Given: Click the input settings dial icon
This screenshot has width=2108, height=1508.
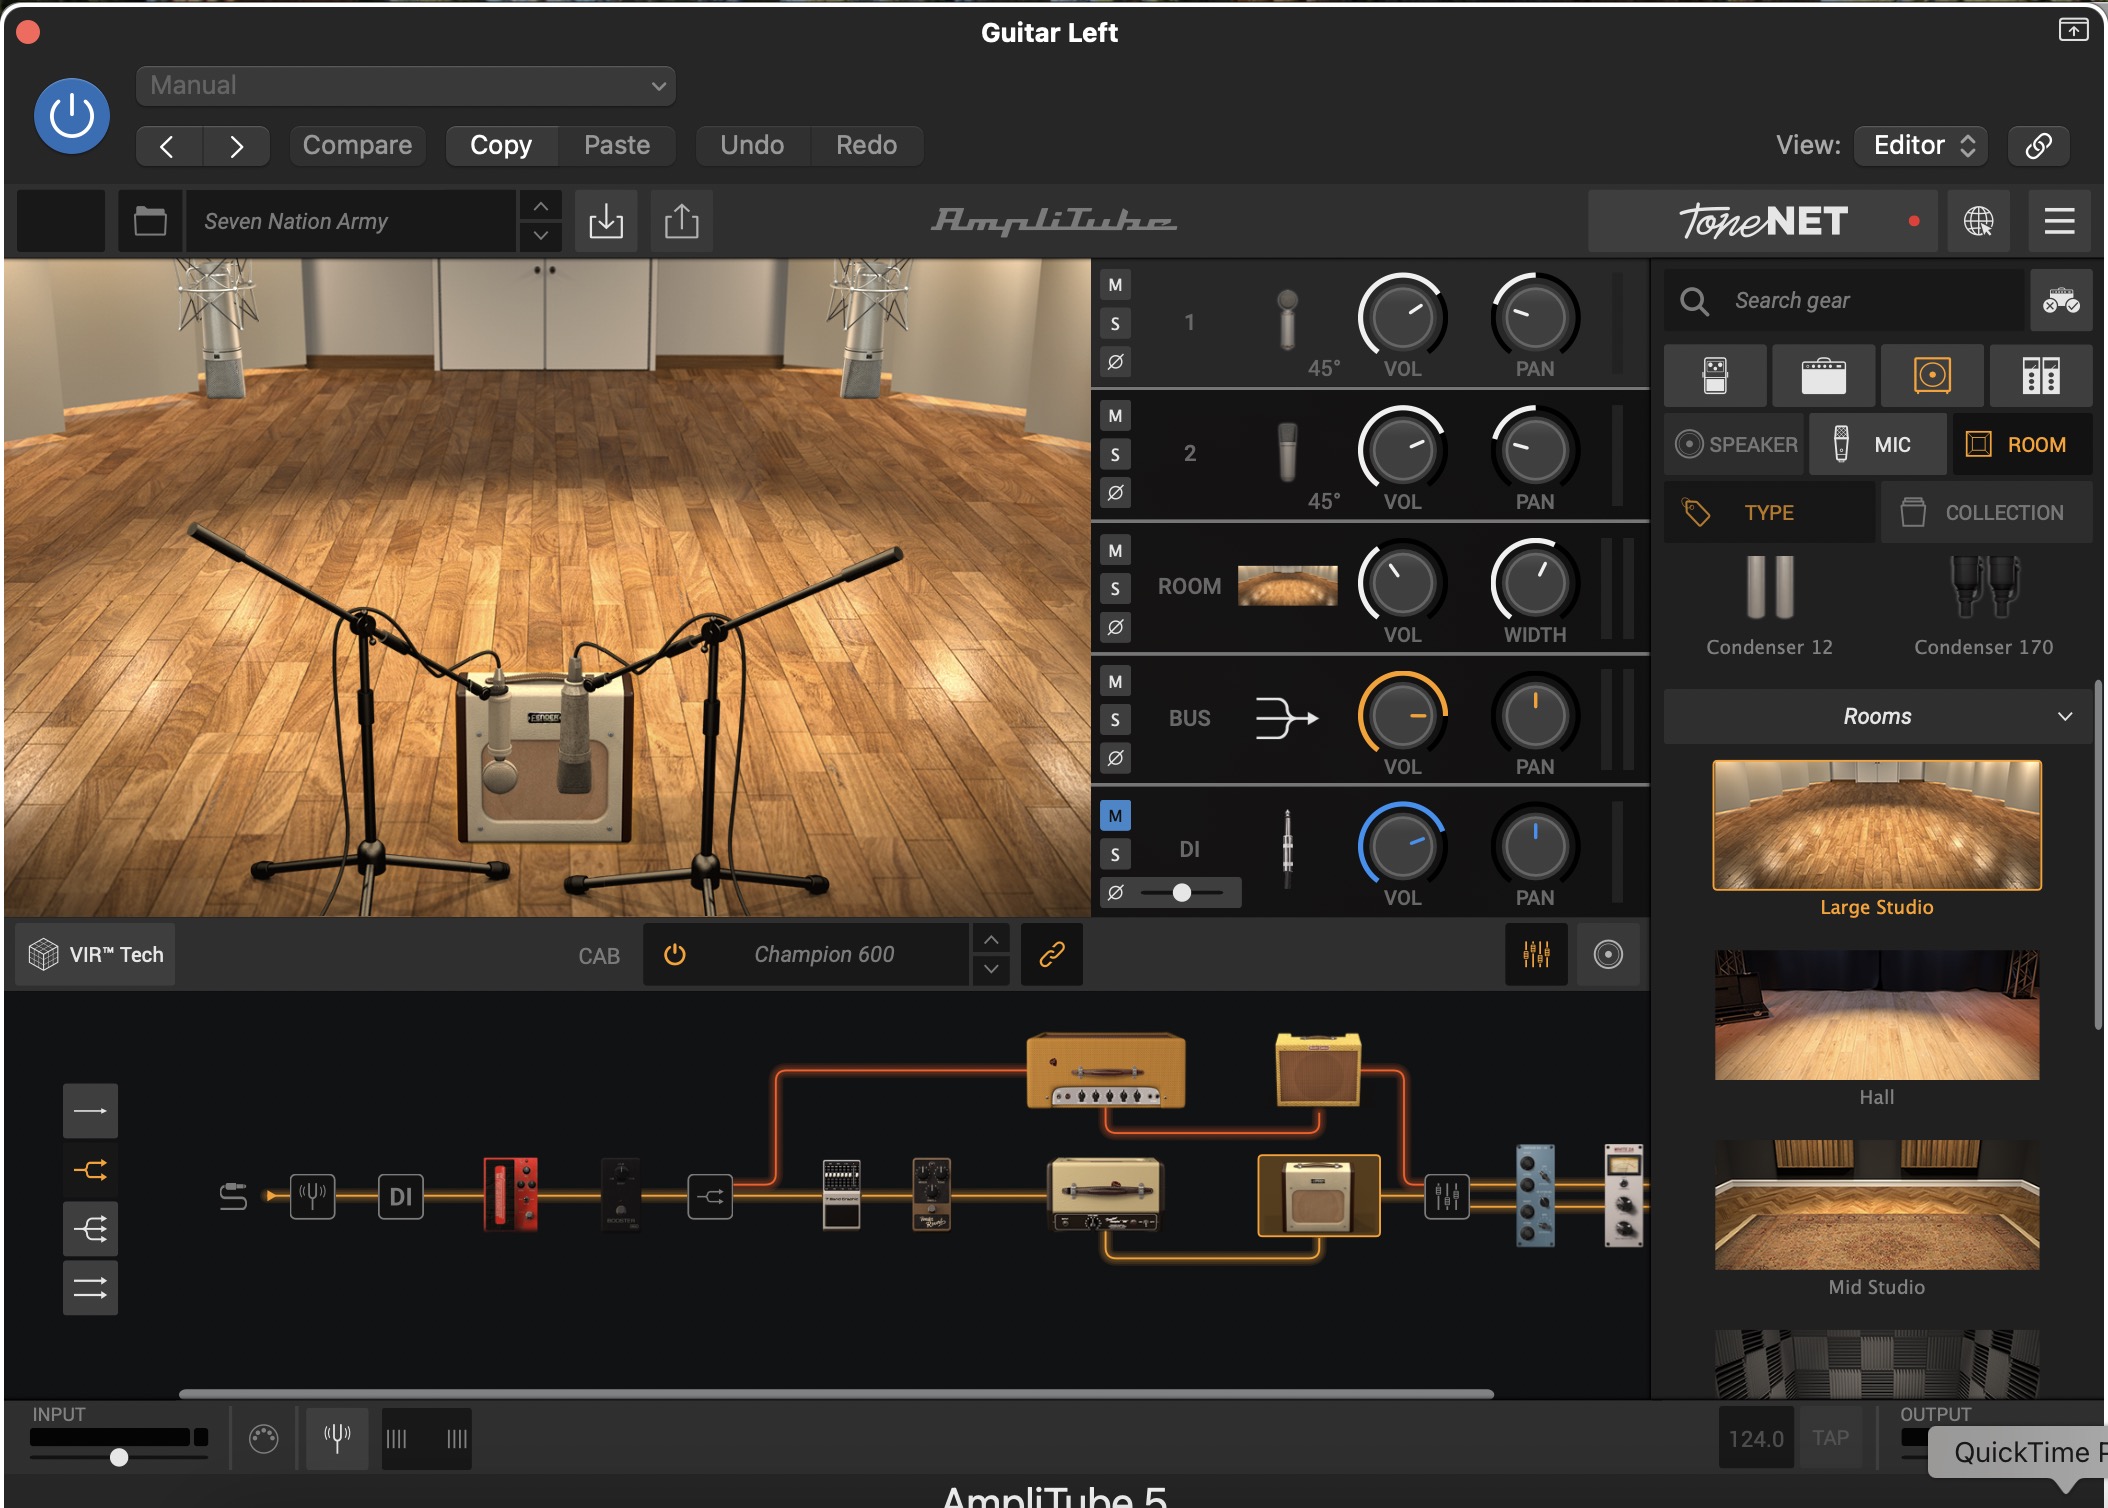Looking at the screenshot, I should tap(264, 1439).
